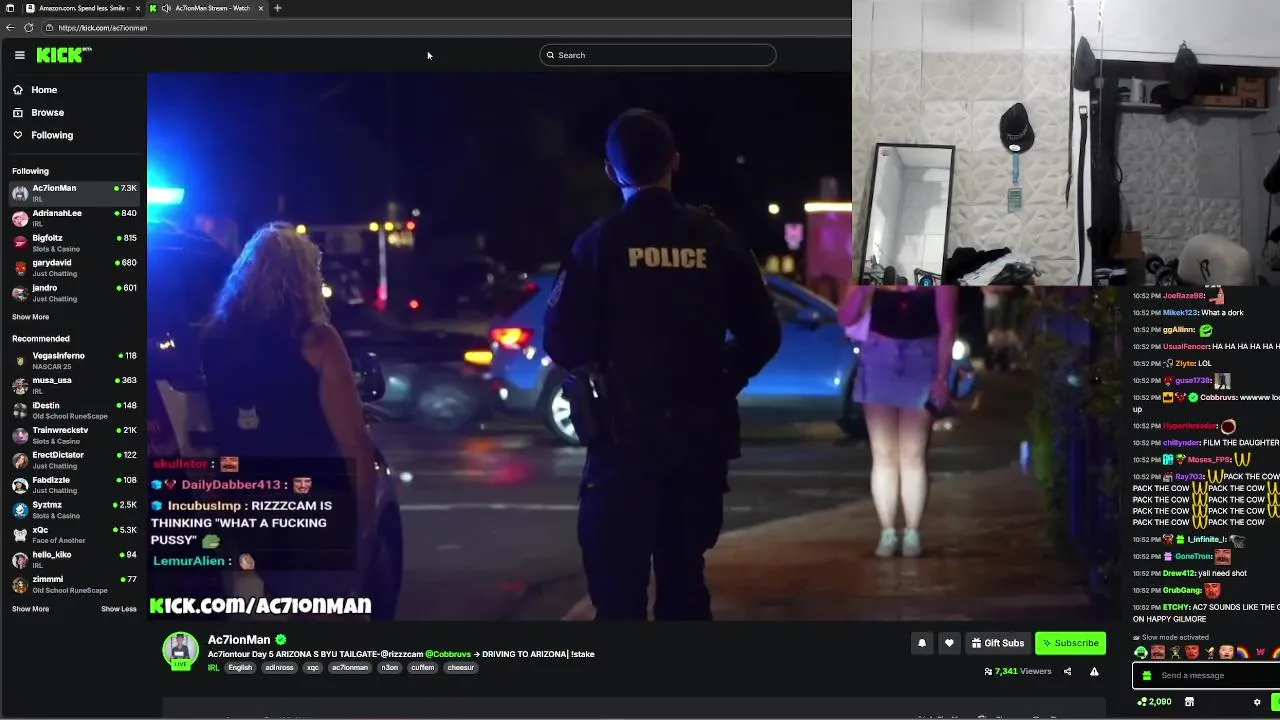The height and width of the screenshot is (720, 1280).
Task: Open hello_kiko recommended channel
Action: (74, 559)
